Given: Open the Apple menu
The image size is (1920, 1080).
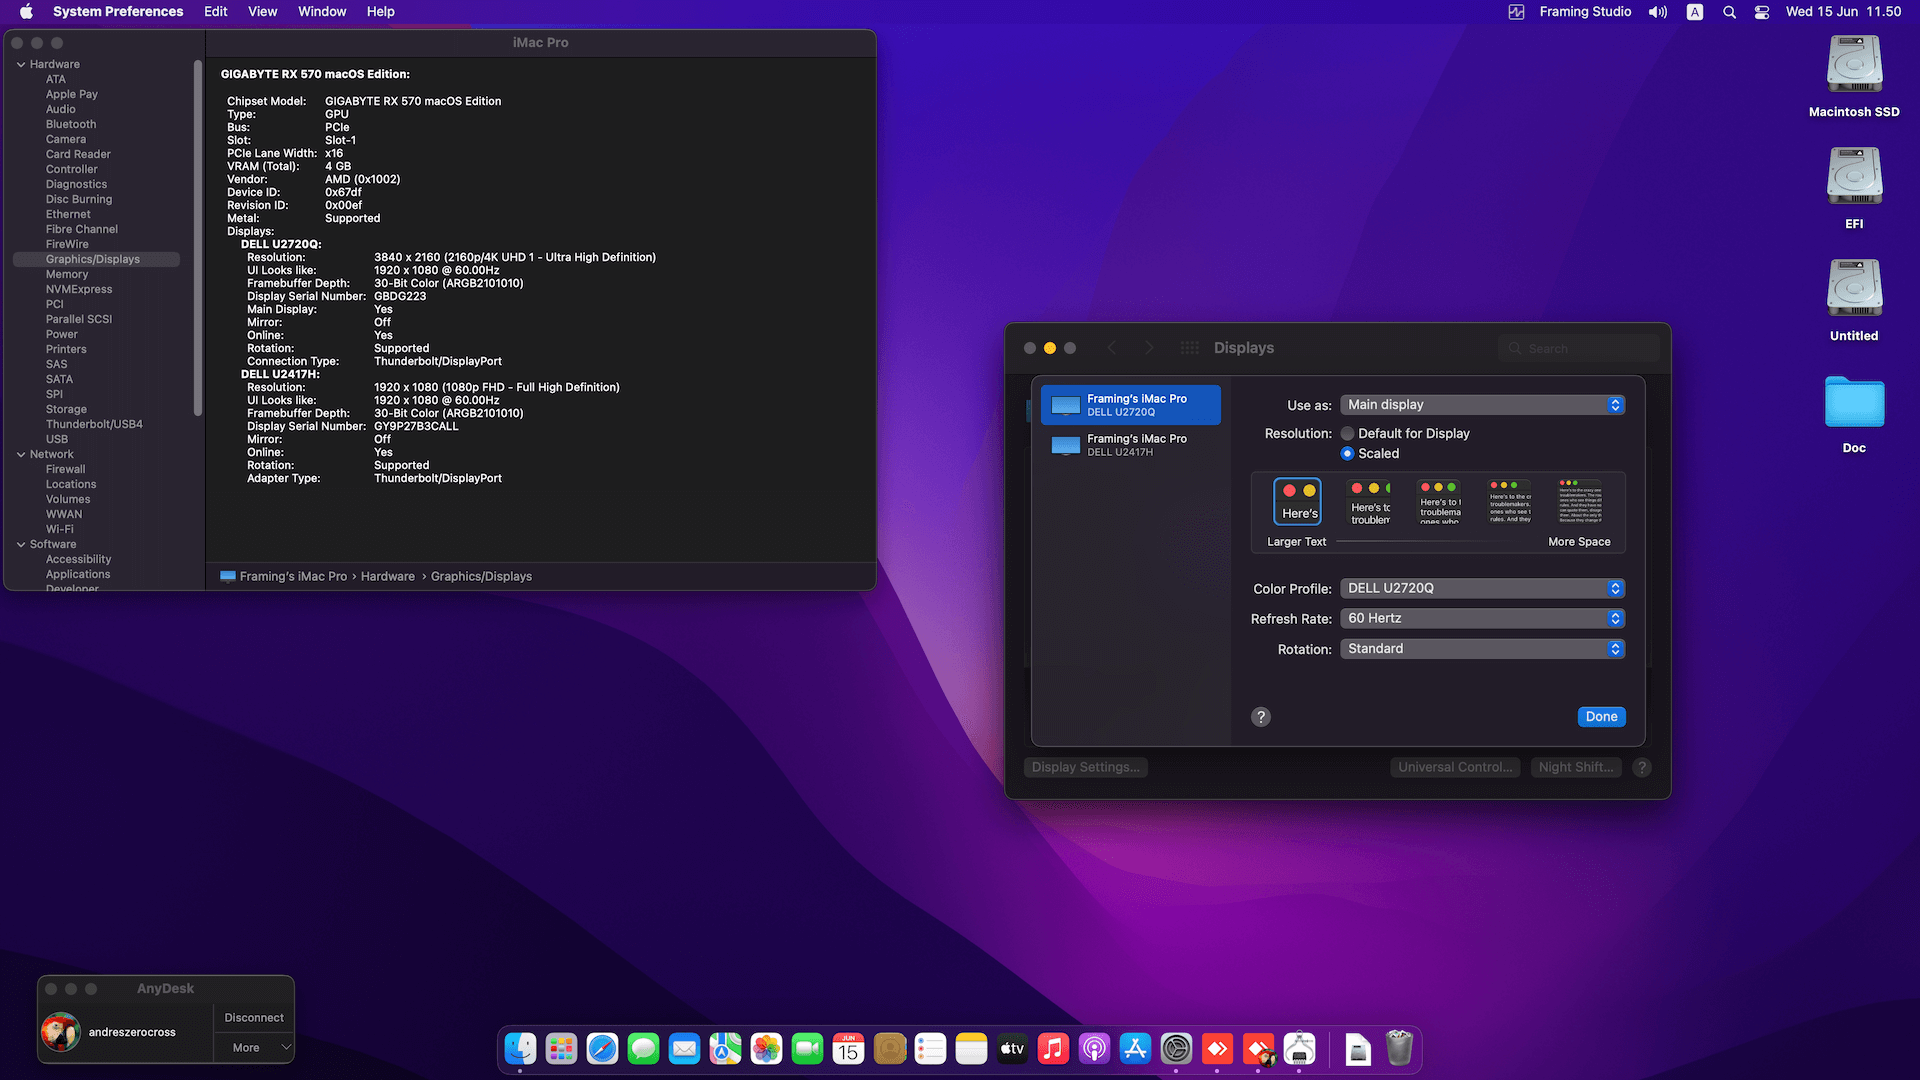Looking at the screenshot, I should [x=26, y=12].
